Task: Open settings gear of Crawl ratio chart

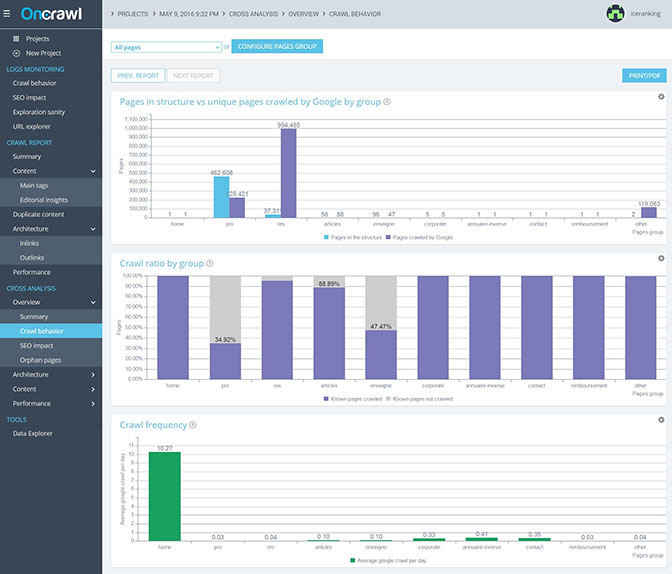Action: 661,258
